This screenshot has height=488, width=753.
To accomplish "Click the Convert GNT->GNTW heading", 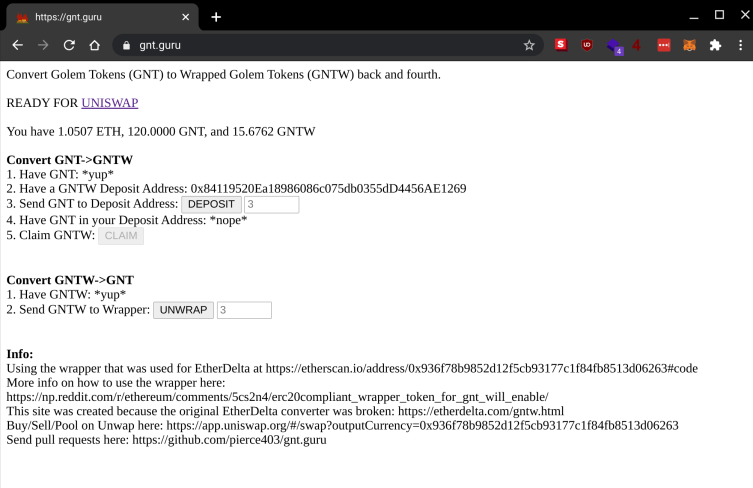I will pyautogui.click(x=70, y=160).
